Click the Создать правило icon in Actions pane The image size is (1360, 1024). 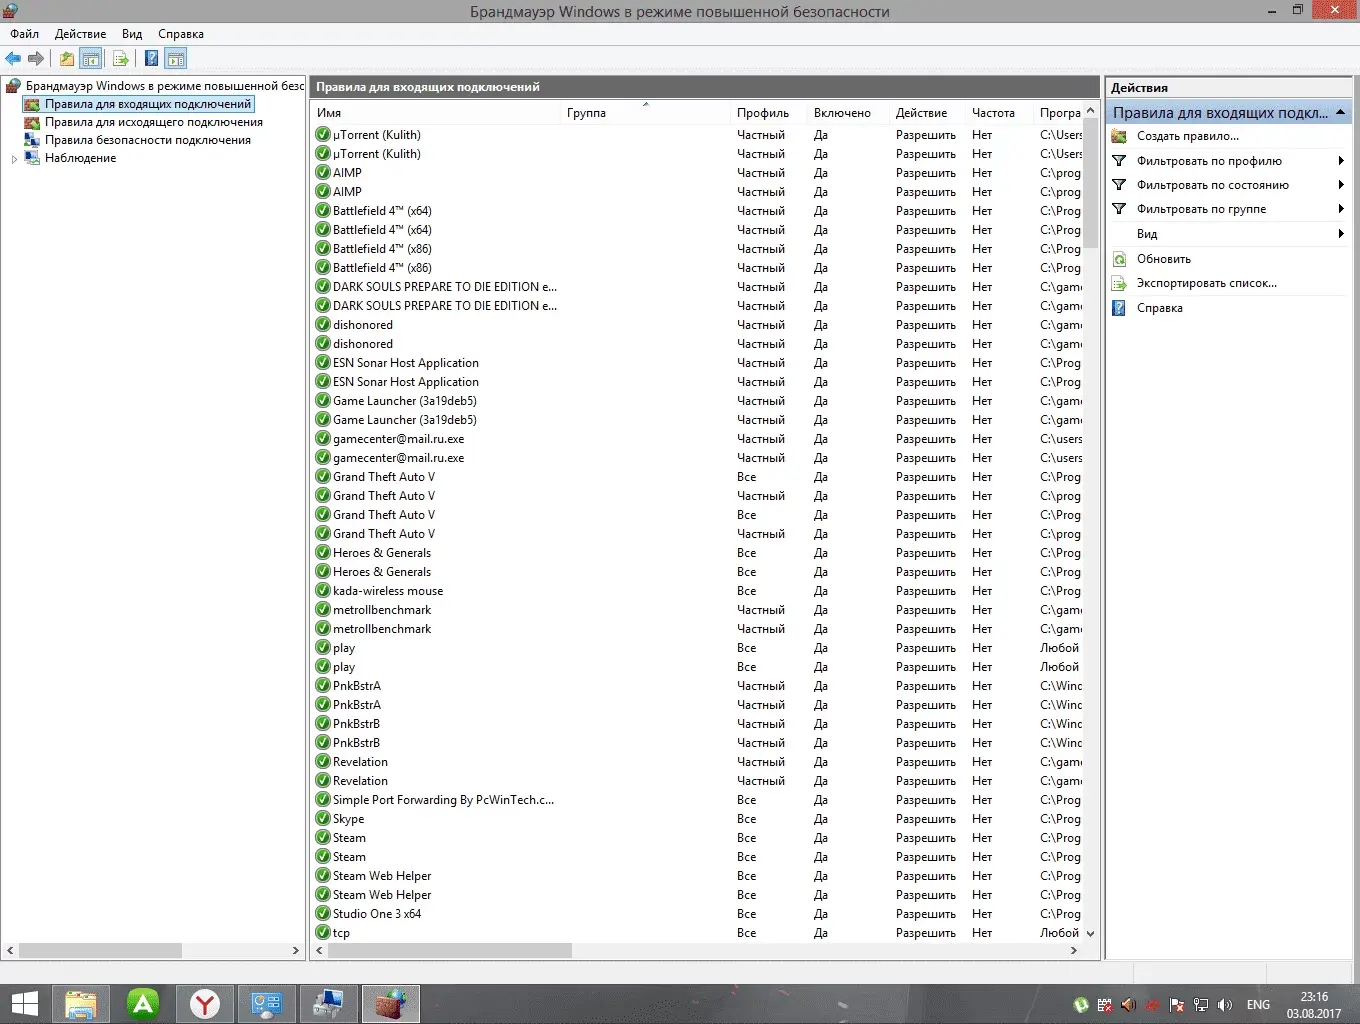1119,136
